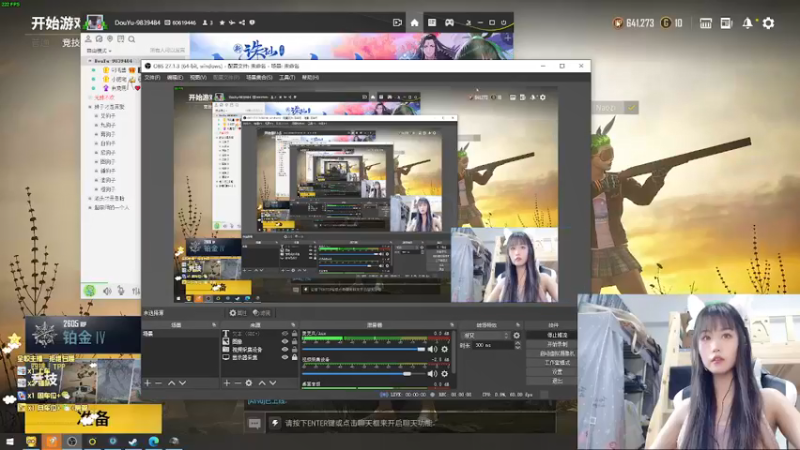Image resolution: width=800 pixels, height=450 pixels.
Task: Open gamepad icon in Douyu top bar
Action: [x=449, y=22]
